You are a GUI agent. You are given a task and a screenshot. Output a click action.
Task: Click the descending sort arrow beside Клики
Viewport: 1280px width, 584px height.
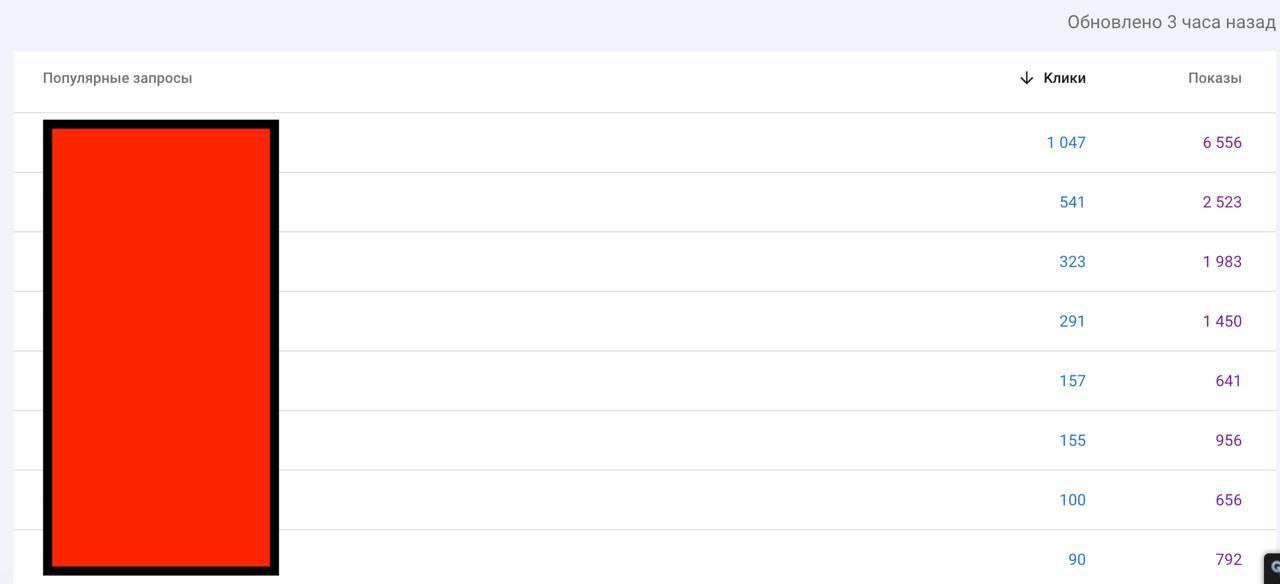point(1026,78)
